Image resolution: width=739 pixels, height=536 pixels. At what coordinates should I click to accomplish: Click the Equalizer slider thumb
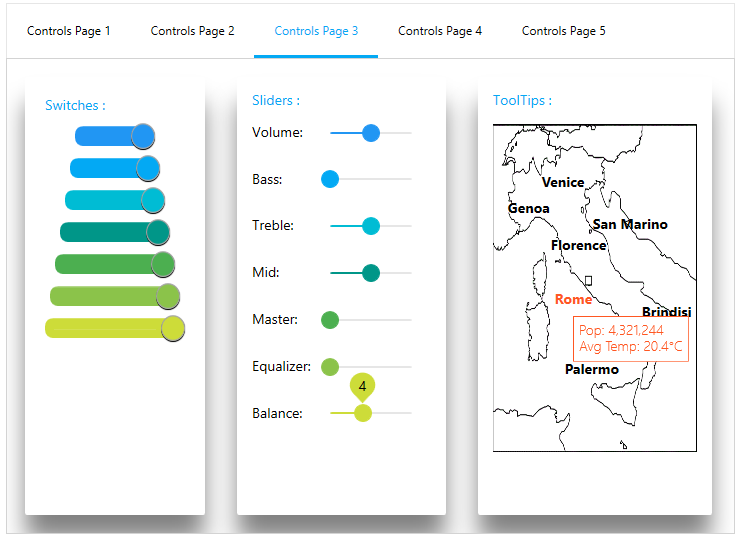[x=330, y=367]
